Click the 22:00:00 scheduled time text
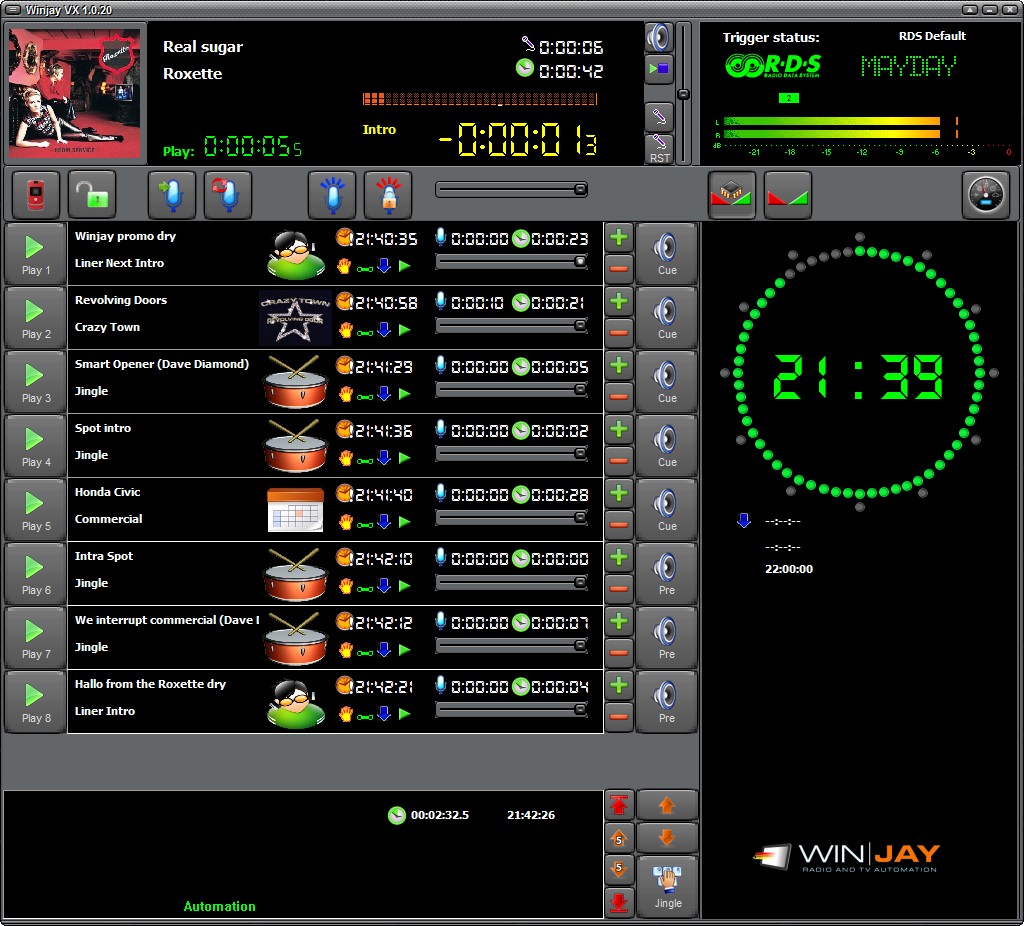 789,569
